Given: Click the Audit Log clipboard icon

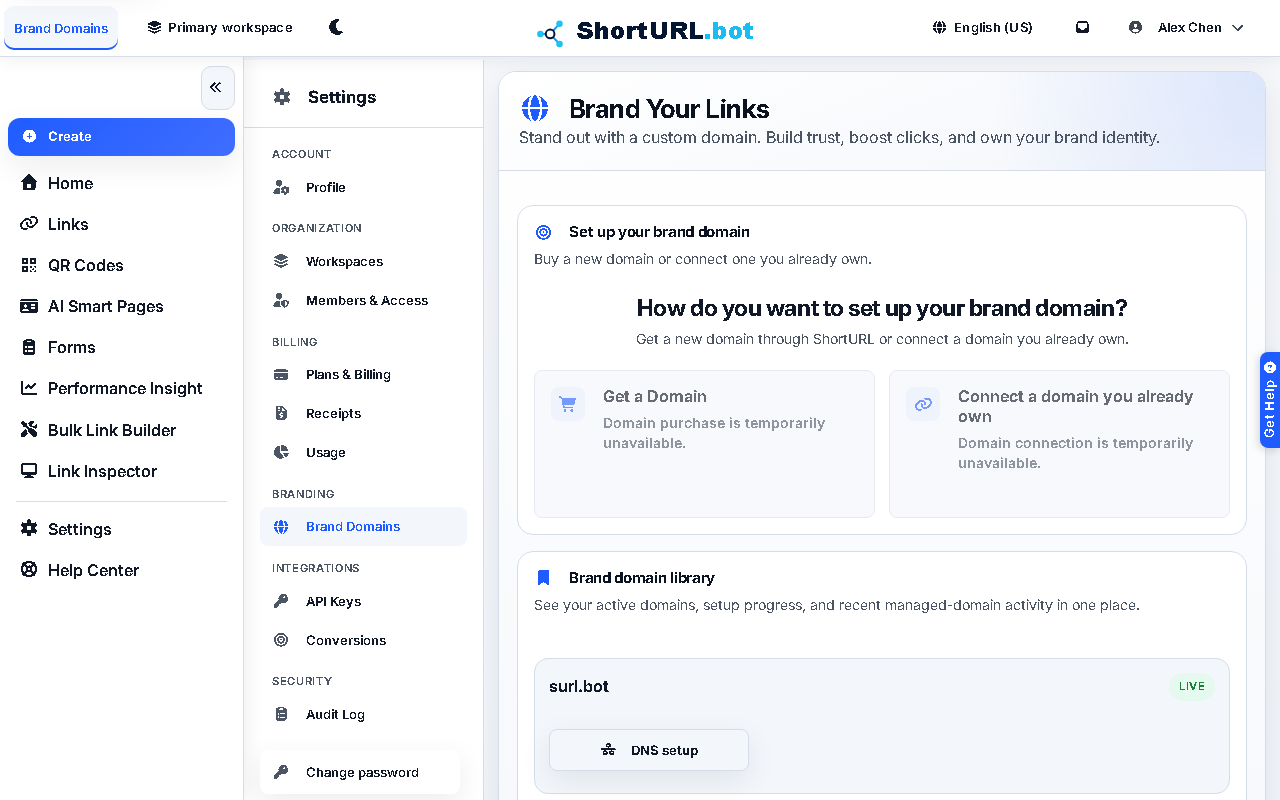Looking at the screenshot, I should 281,715.
